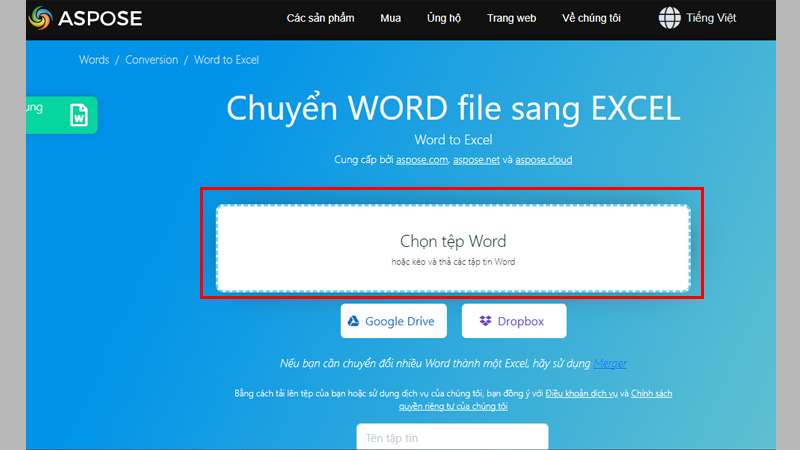This screenshot has height=450, width=800.
Task: Click the globe language icon
Action: [669, 18]
